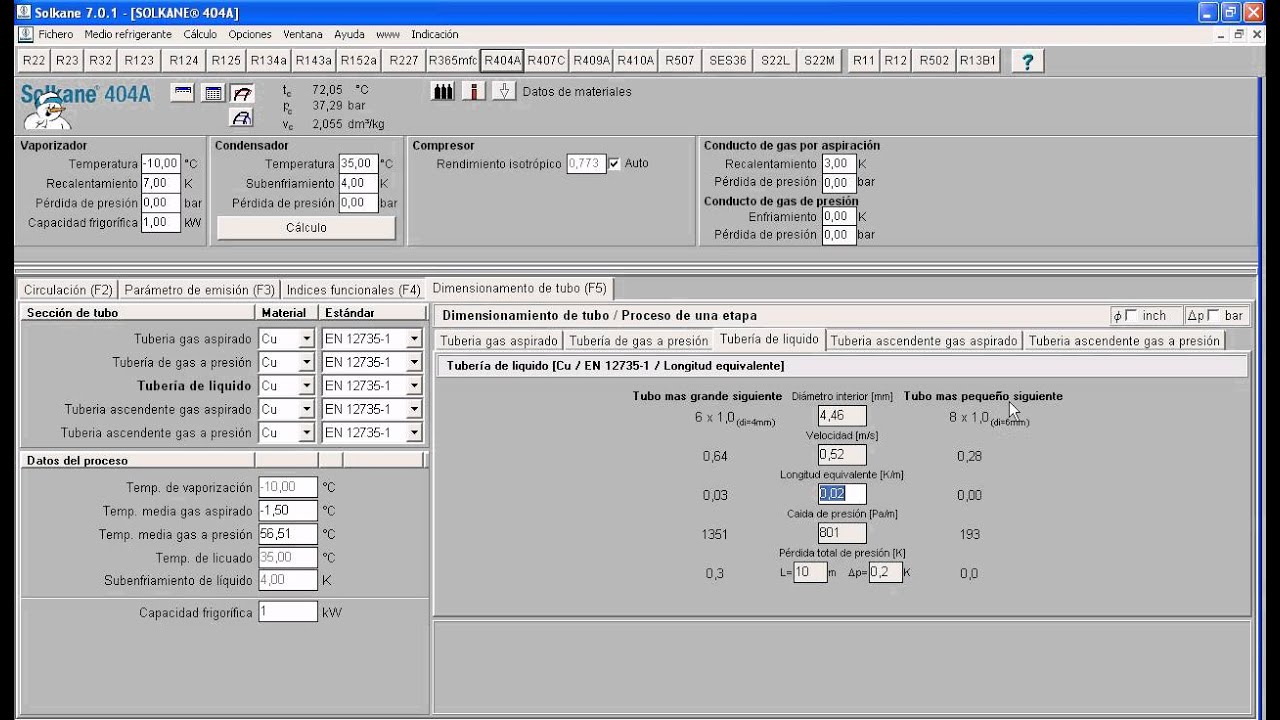Open material dropdown for Tuberia gas aspirado
The height and width of the screenshot is (720, 1280).
click(306, 339)
